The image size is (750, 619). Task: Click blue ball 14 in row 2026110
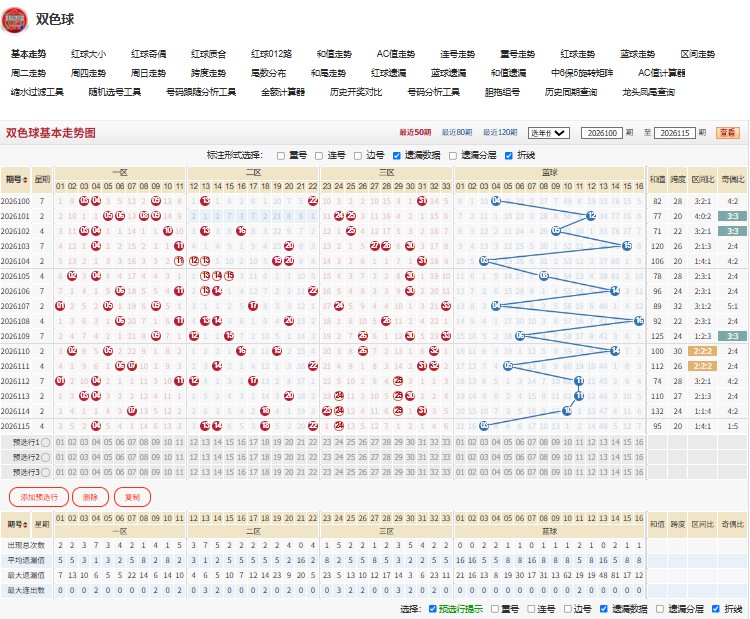tap(615, 351)
